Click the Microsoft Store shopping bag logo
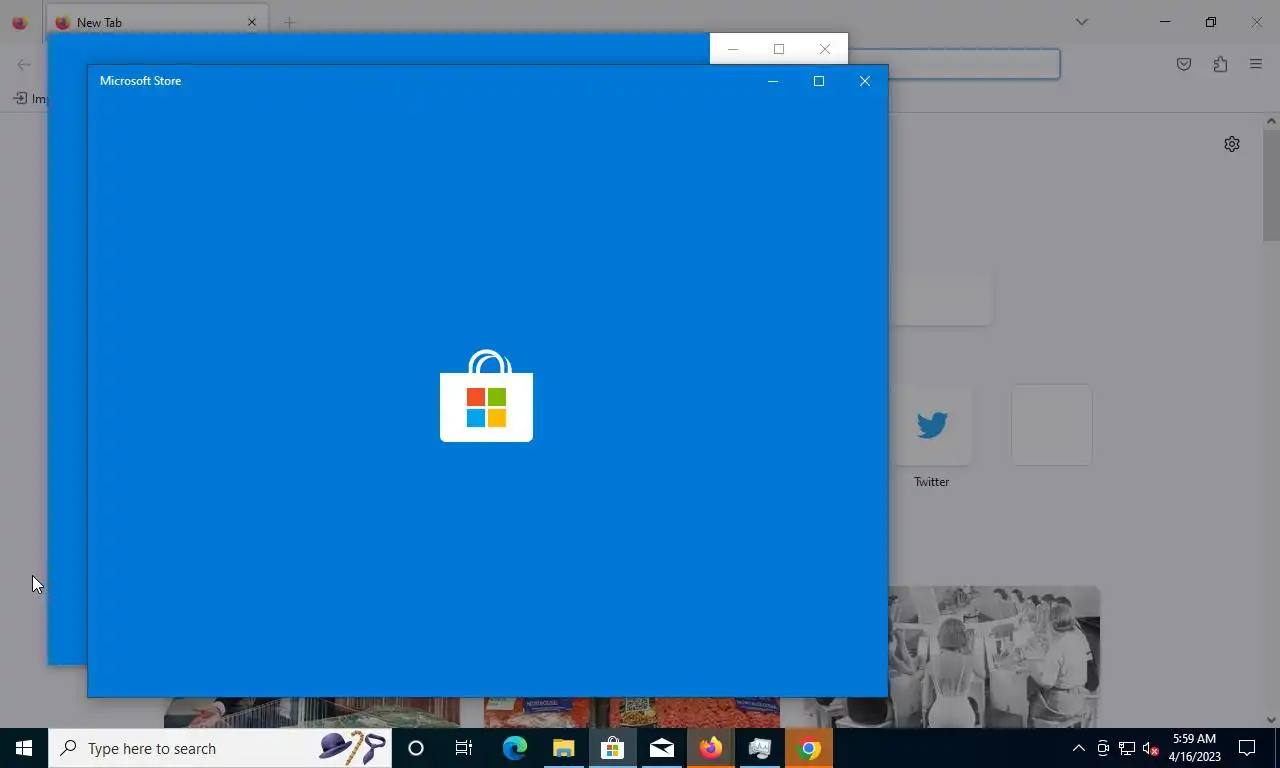 click(486, 396)
